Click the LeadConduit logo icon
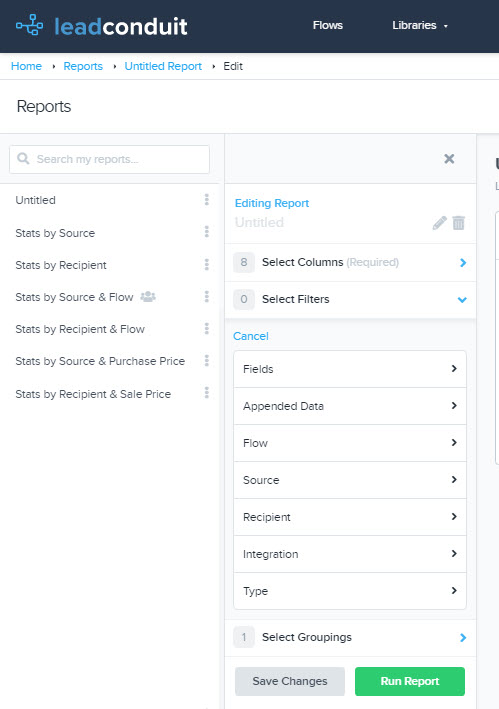 tap(29, 25)
